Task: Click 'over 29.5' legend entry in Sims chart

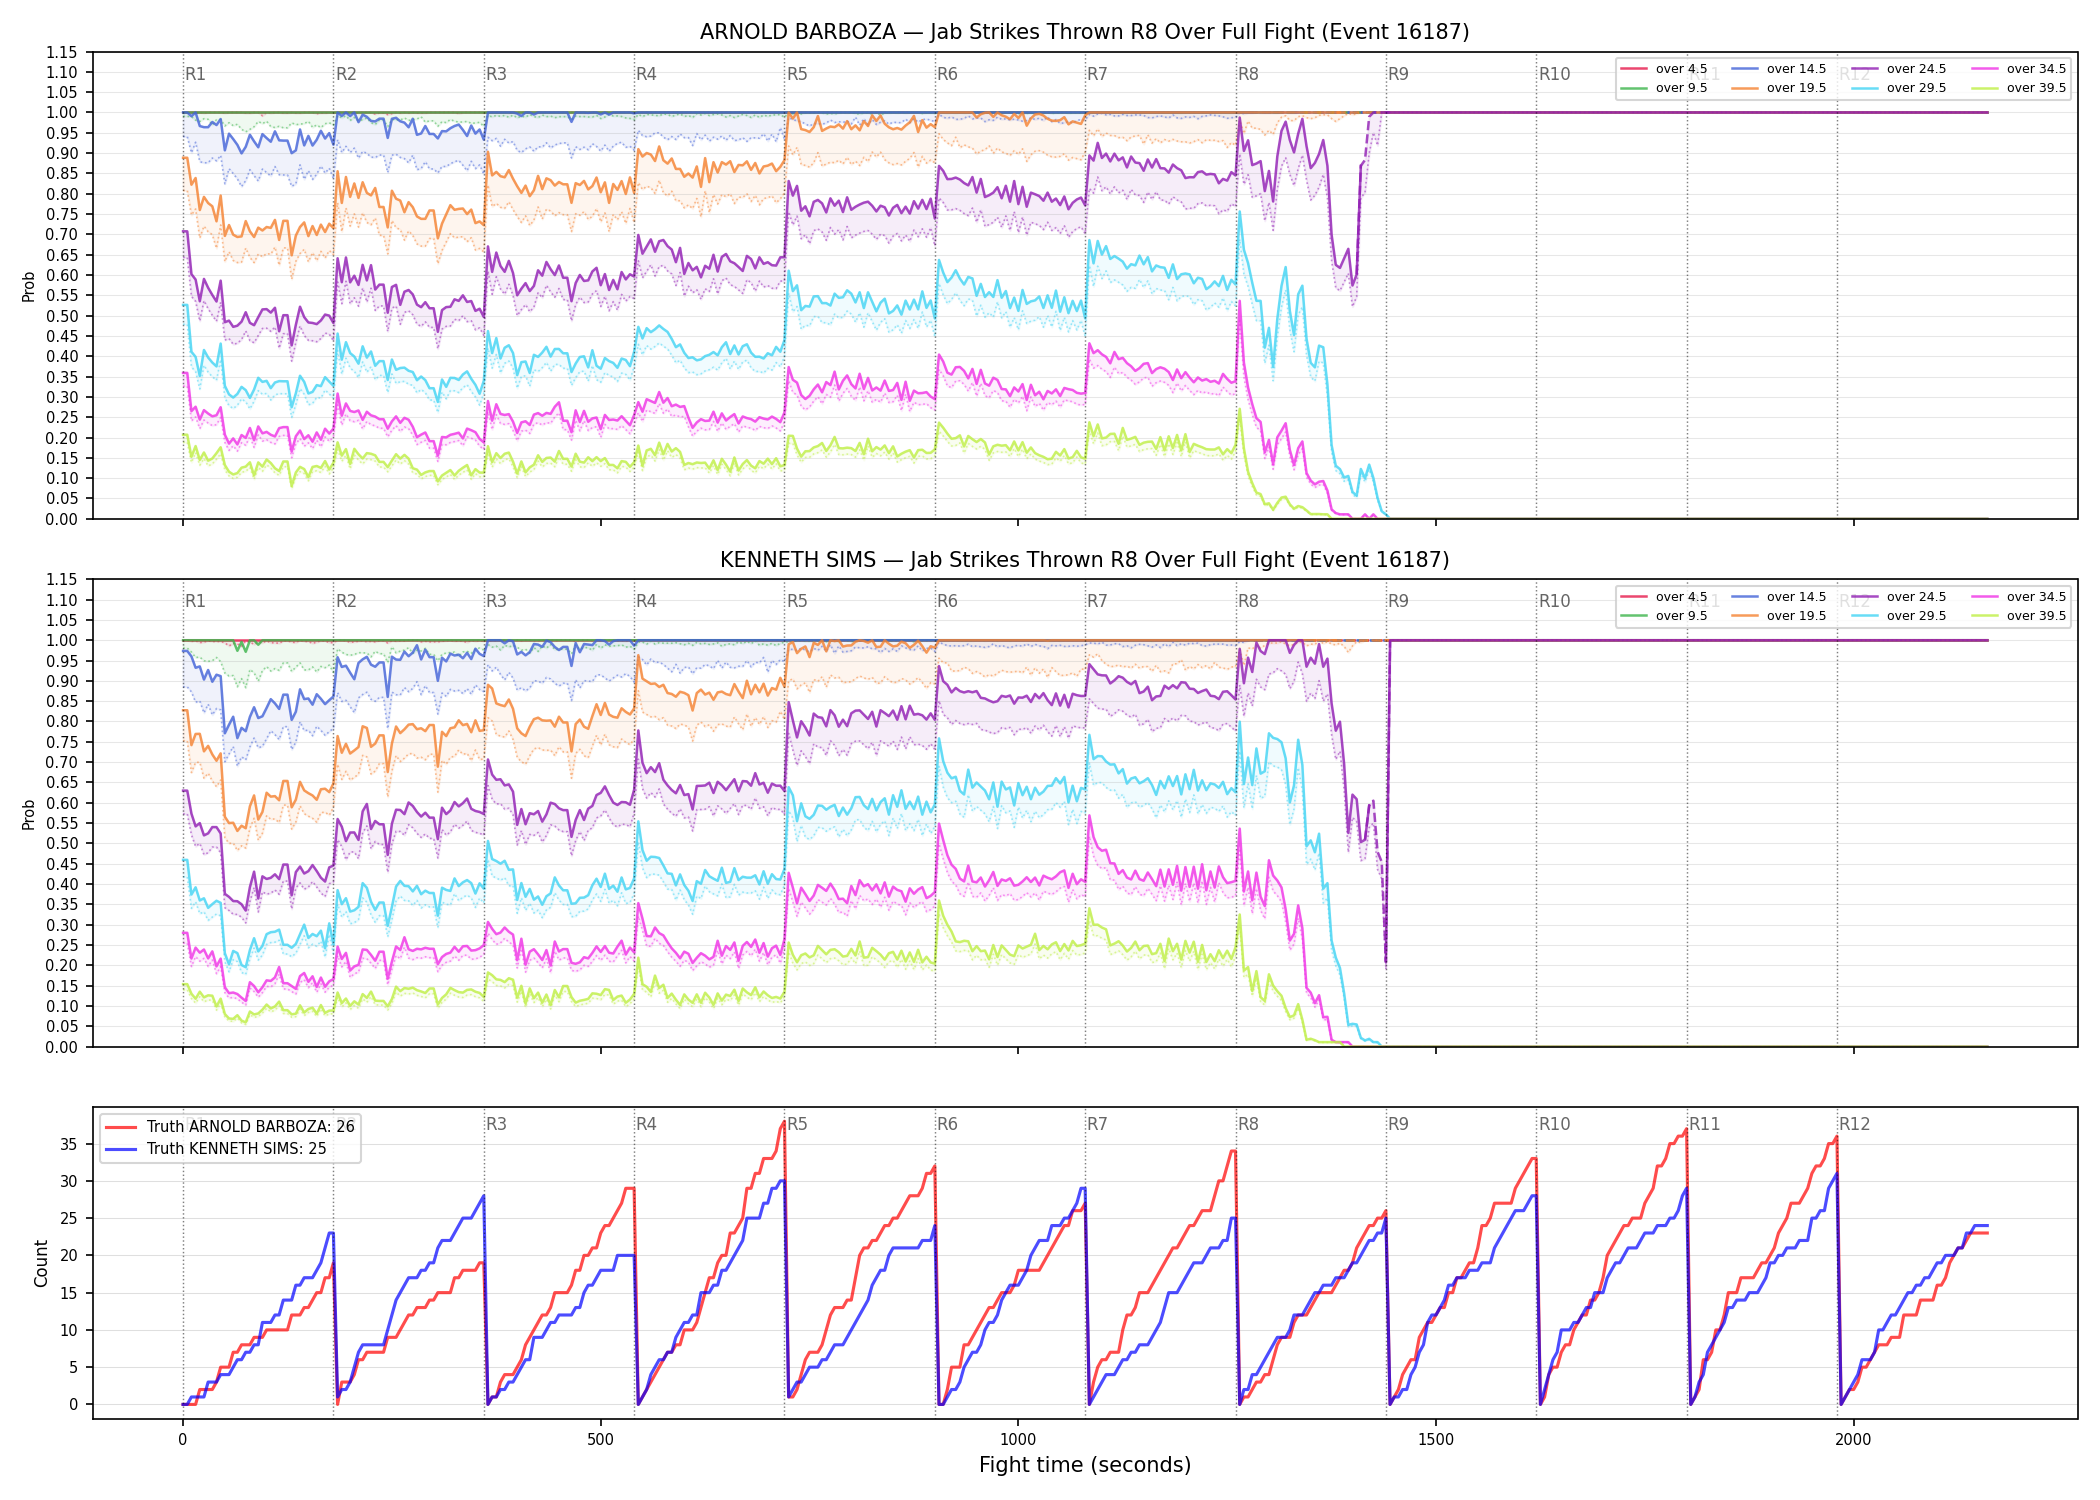Action: pos(1899,616)
